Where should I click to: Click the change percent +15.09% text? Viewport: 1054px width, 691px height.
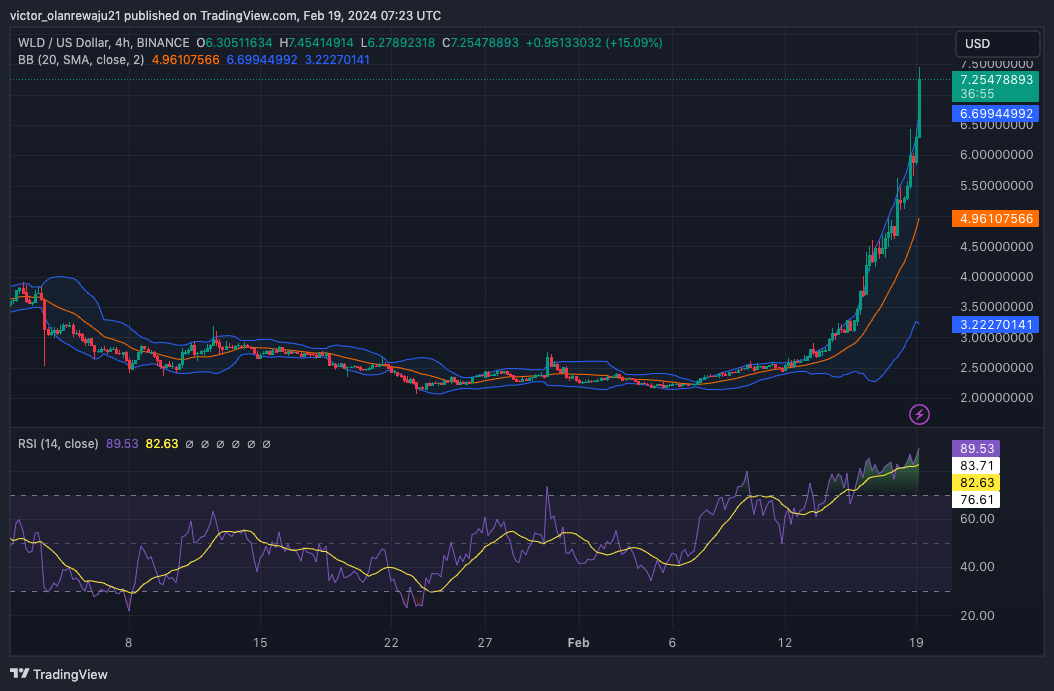pyautogui.click(x=634, y=42)
